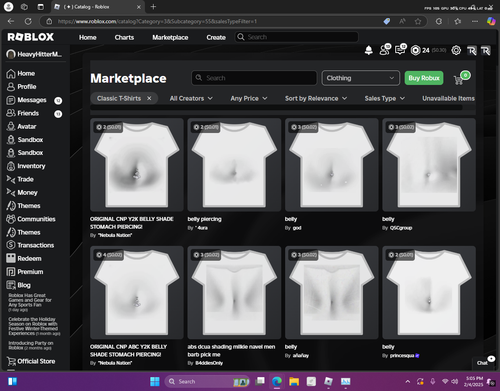Open friend requests icon in top bar
The image size is (500, 391).
(x=385, y=50)
